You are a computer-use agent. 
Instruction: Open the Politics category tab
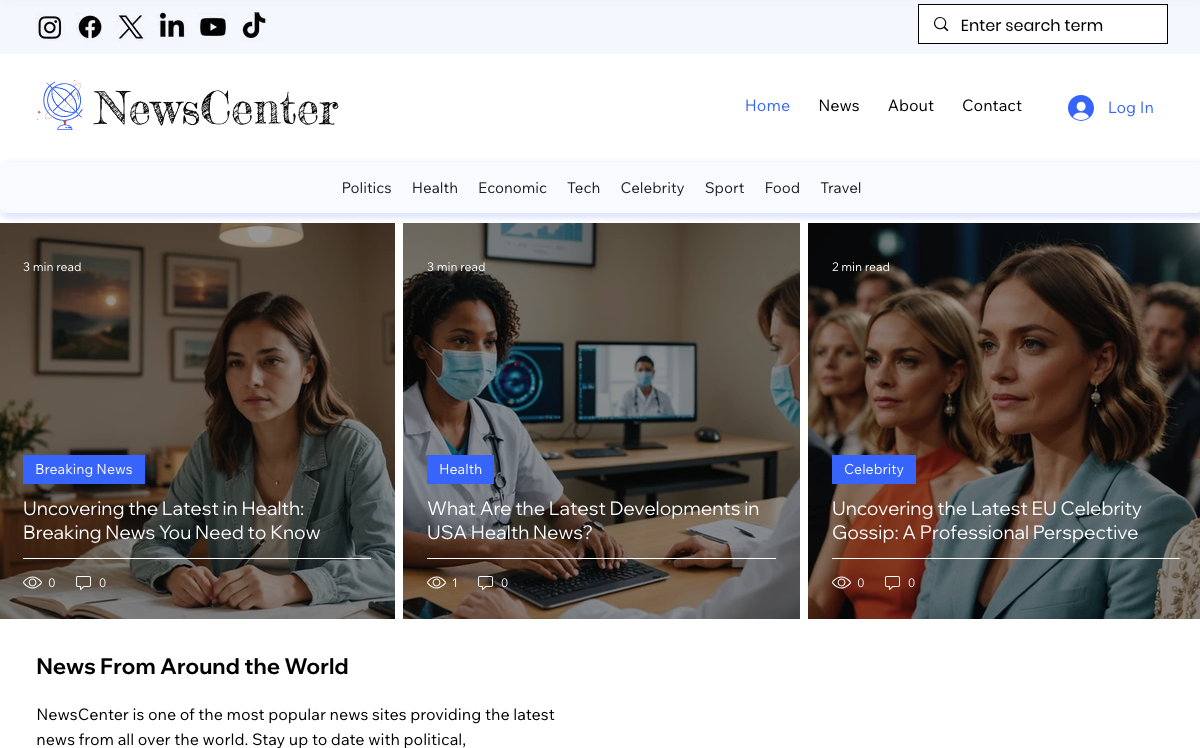pyautogui.click(x=366, y=188)
